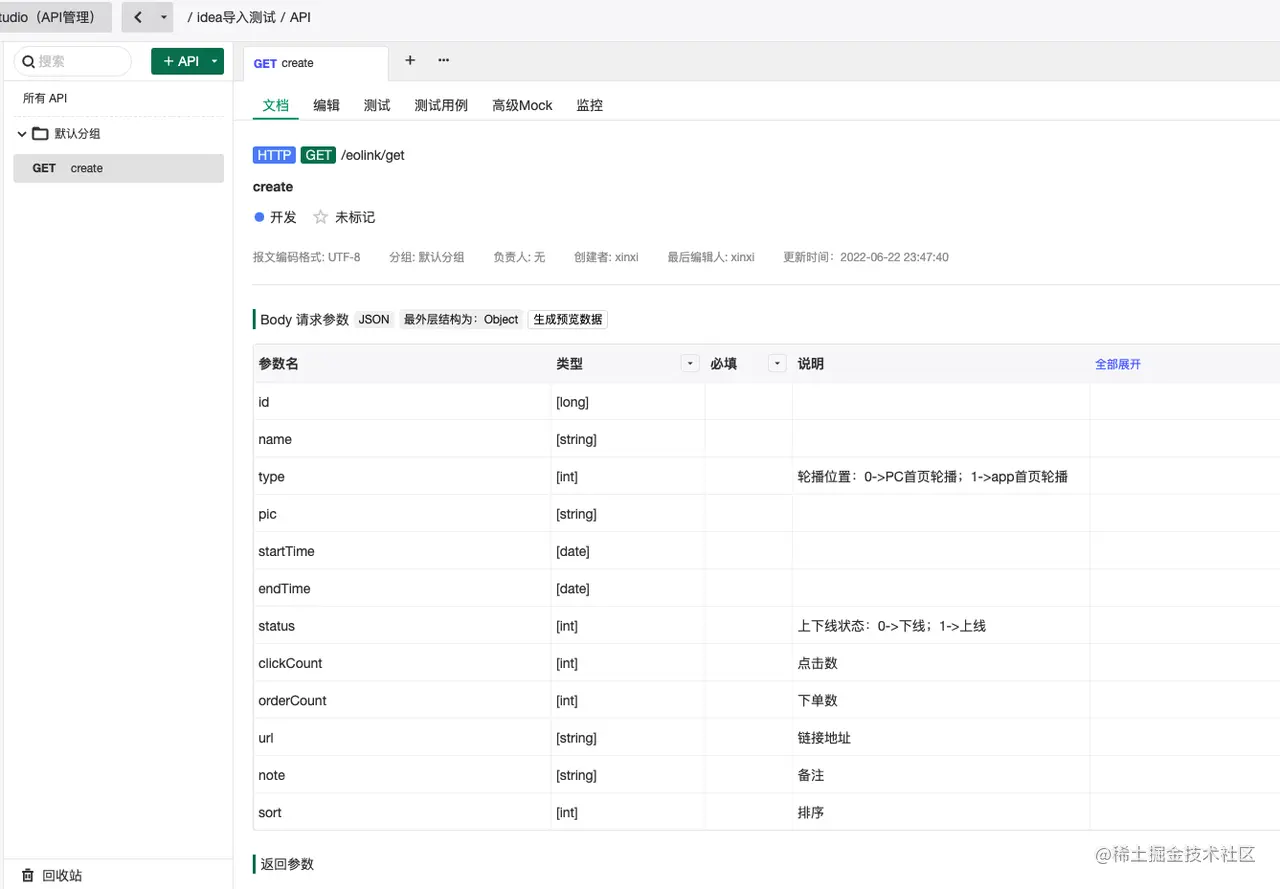
Task: Click the 排序 description cell
Action: 811,813
